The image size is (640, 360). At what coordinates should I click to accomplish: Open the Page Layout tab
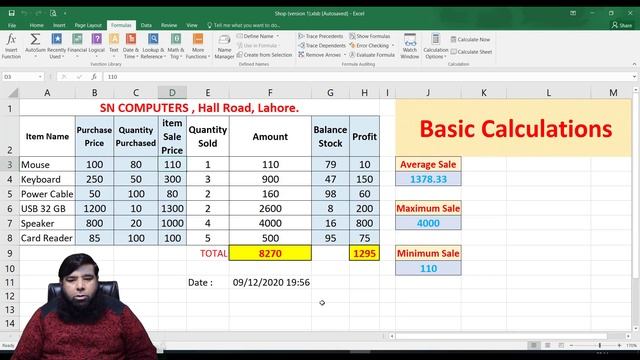click(88, 25)
